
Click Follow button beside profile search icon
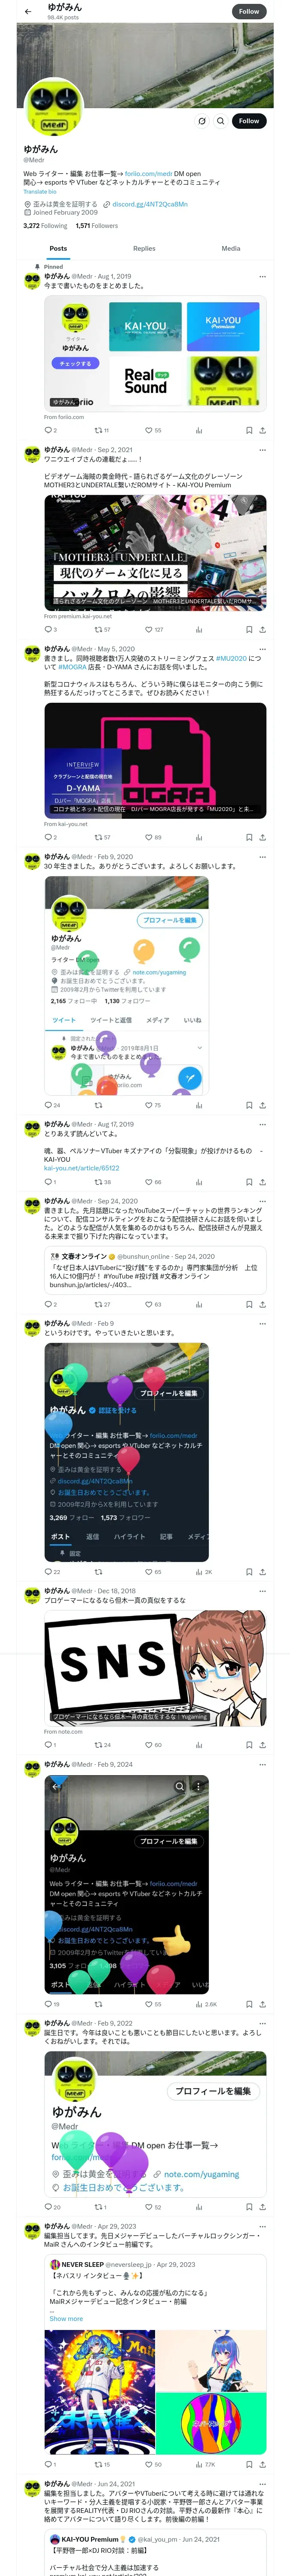coord(249,121)
